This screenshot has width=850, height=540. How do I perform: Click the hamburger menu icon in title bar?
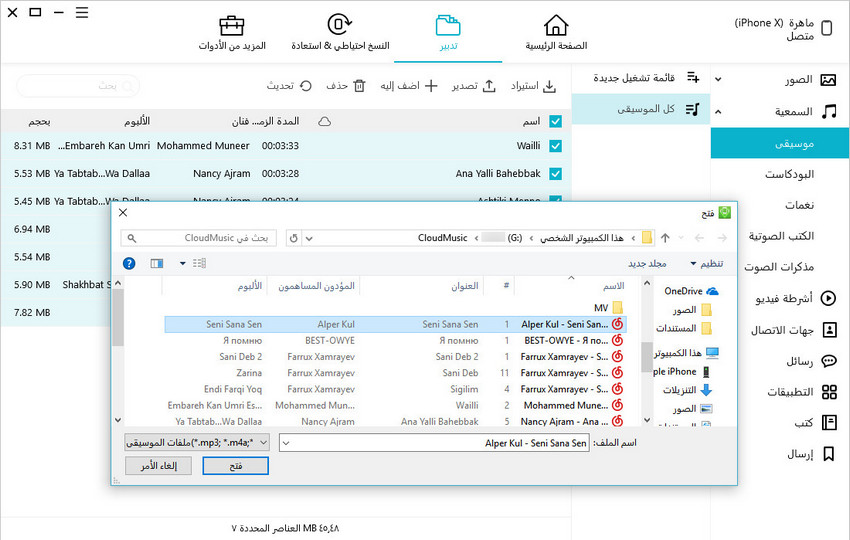click(82, 12)
